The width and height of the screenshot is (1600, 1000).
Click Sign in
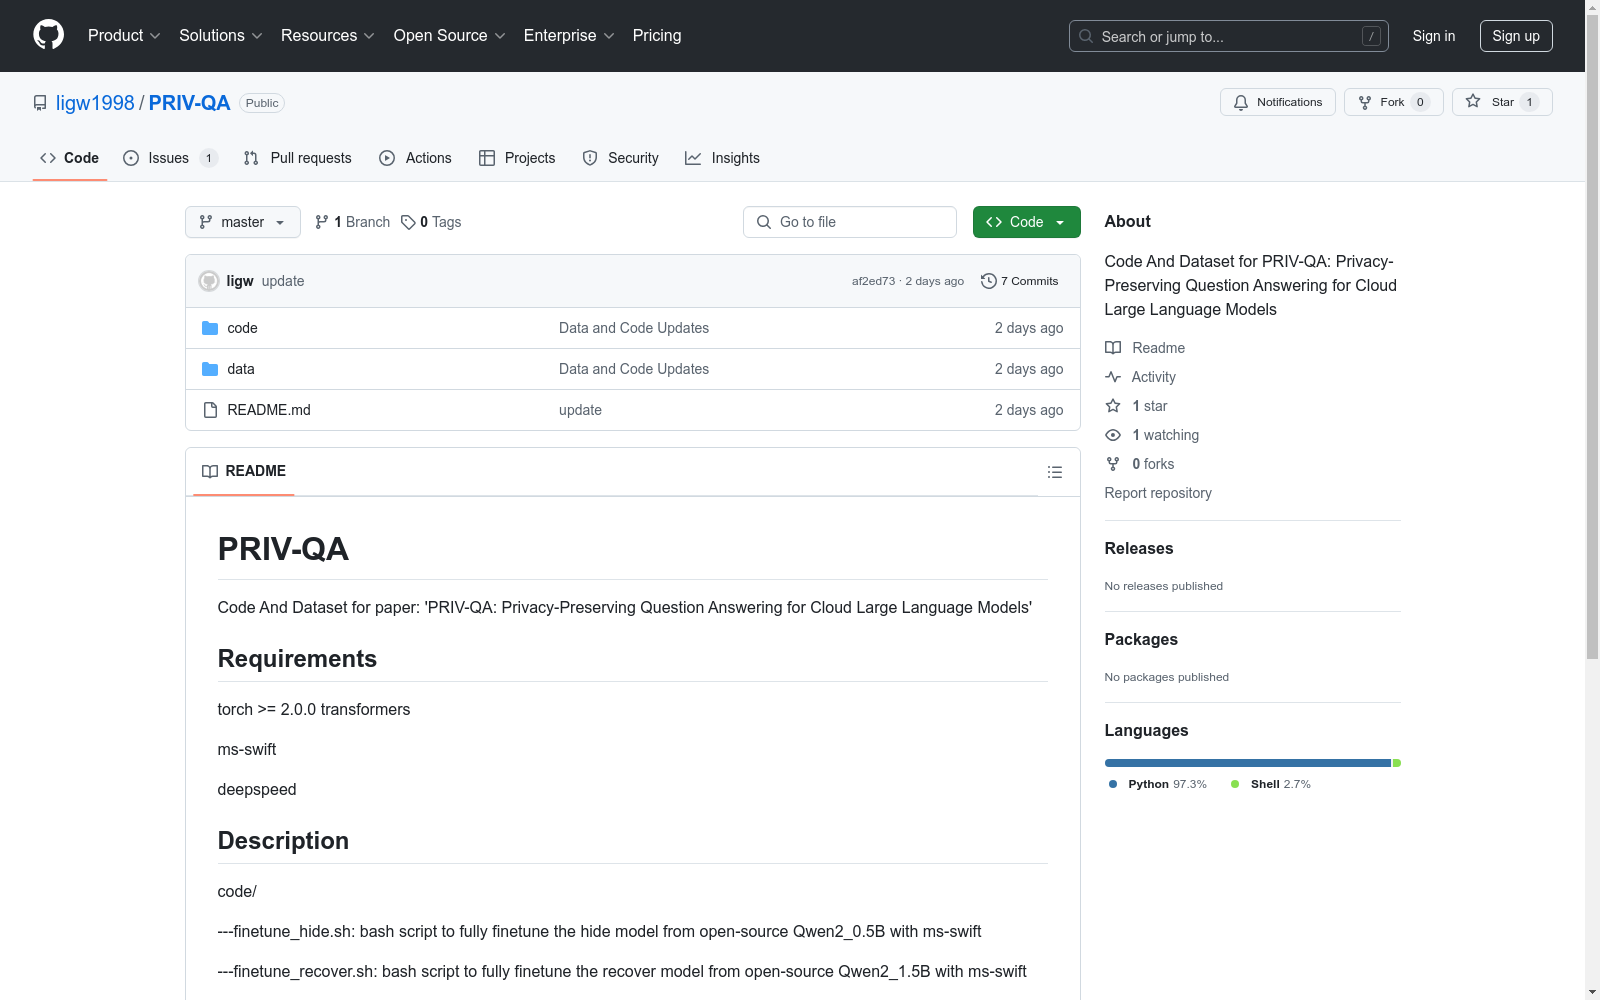pos(1433,36)
